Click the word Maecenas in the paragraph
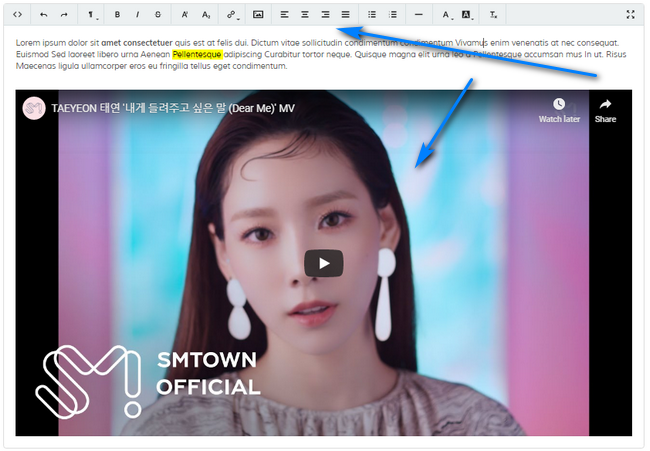Image resolution: width=650 pixels, height=451 pixels. point(35,66)
